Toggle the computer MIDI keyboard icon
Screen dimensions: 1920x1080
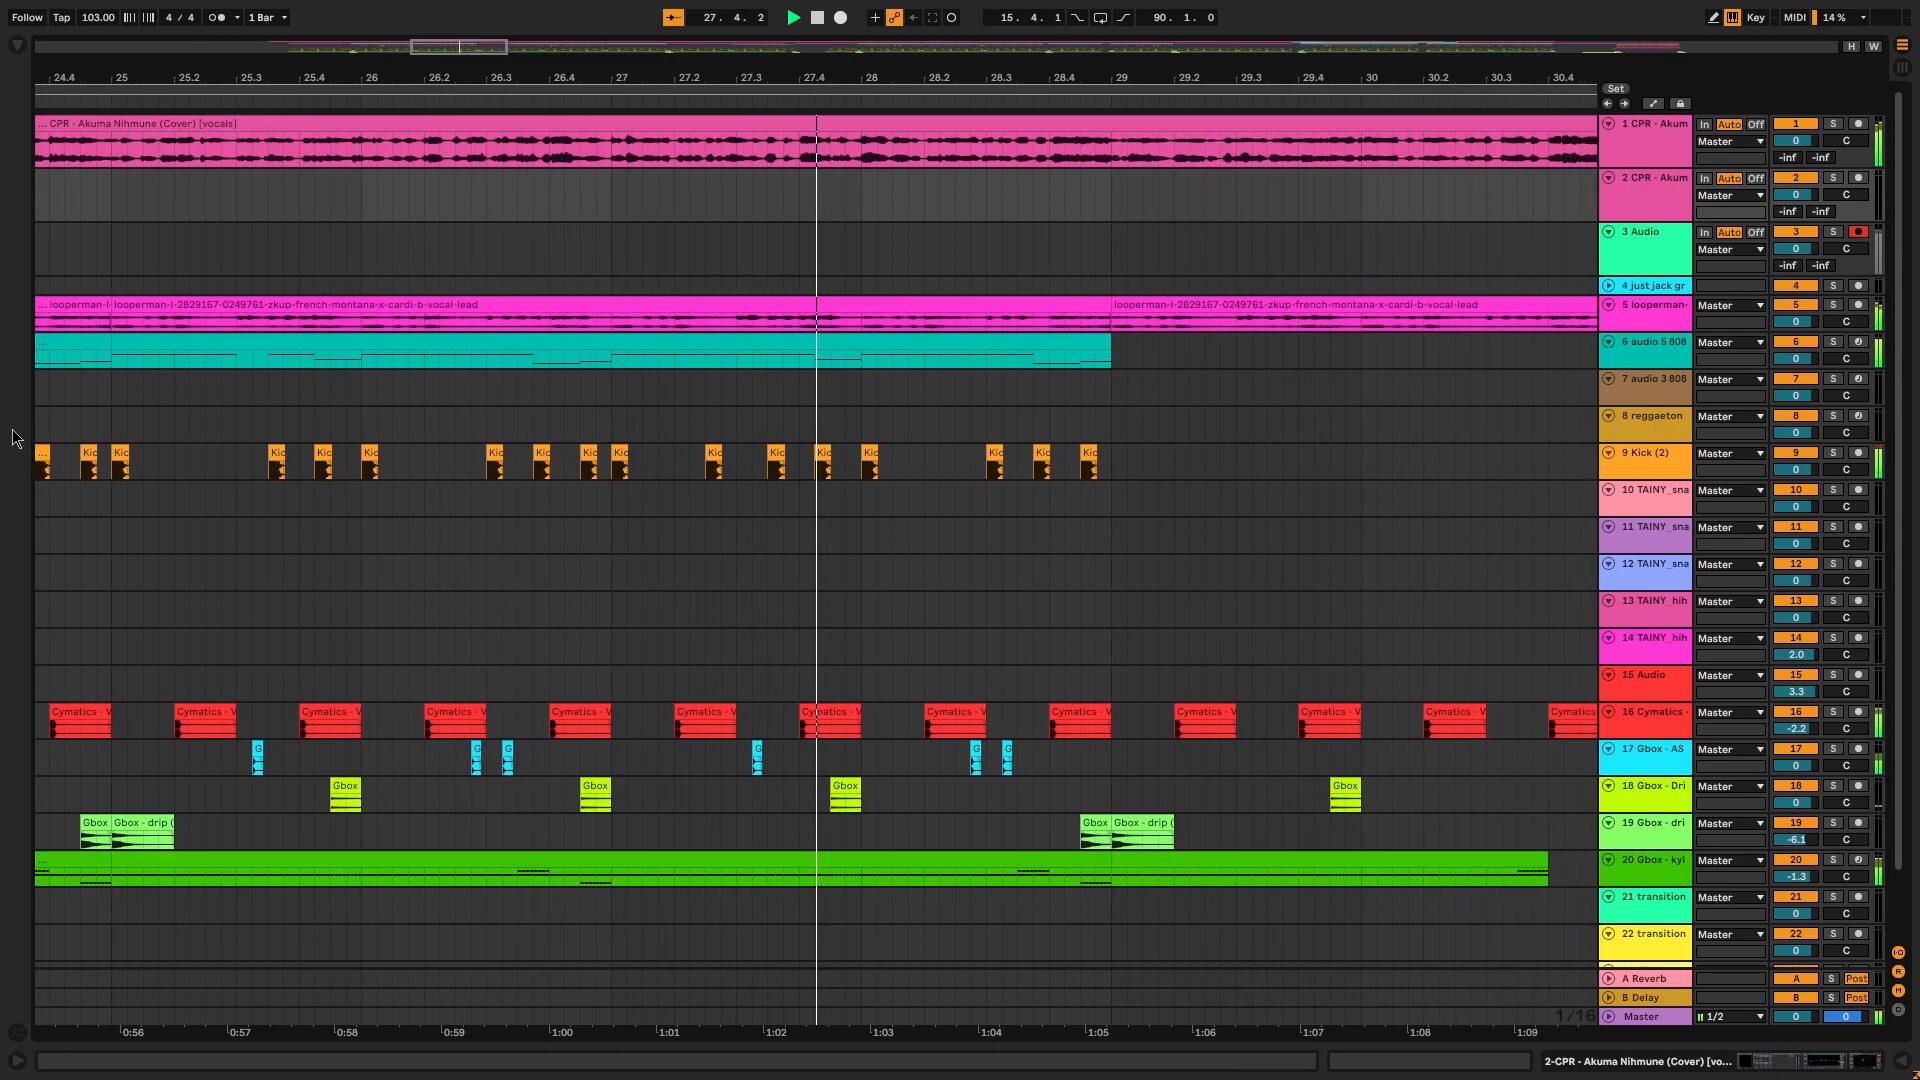1732,17
